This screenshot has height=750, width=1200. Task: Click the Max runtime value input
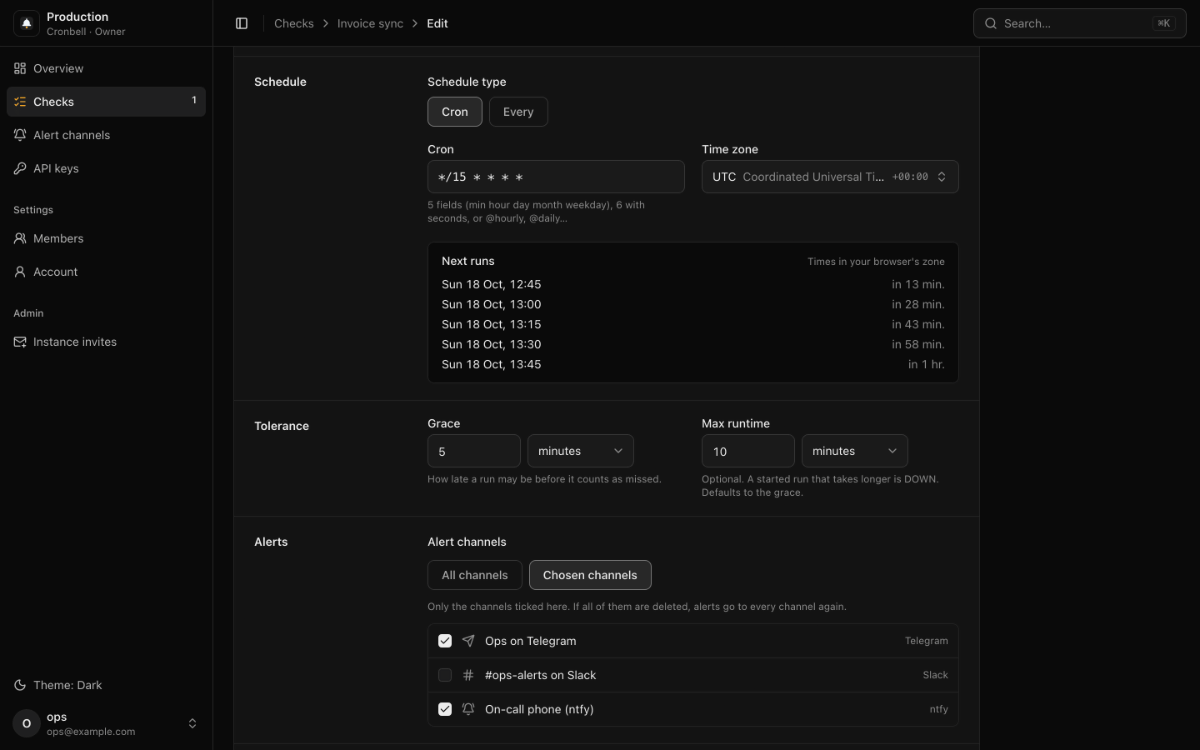(748, 451)
